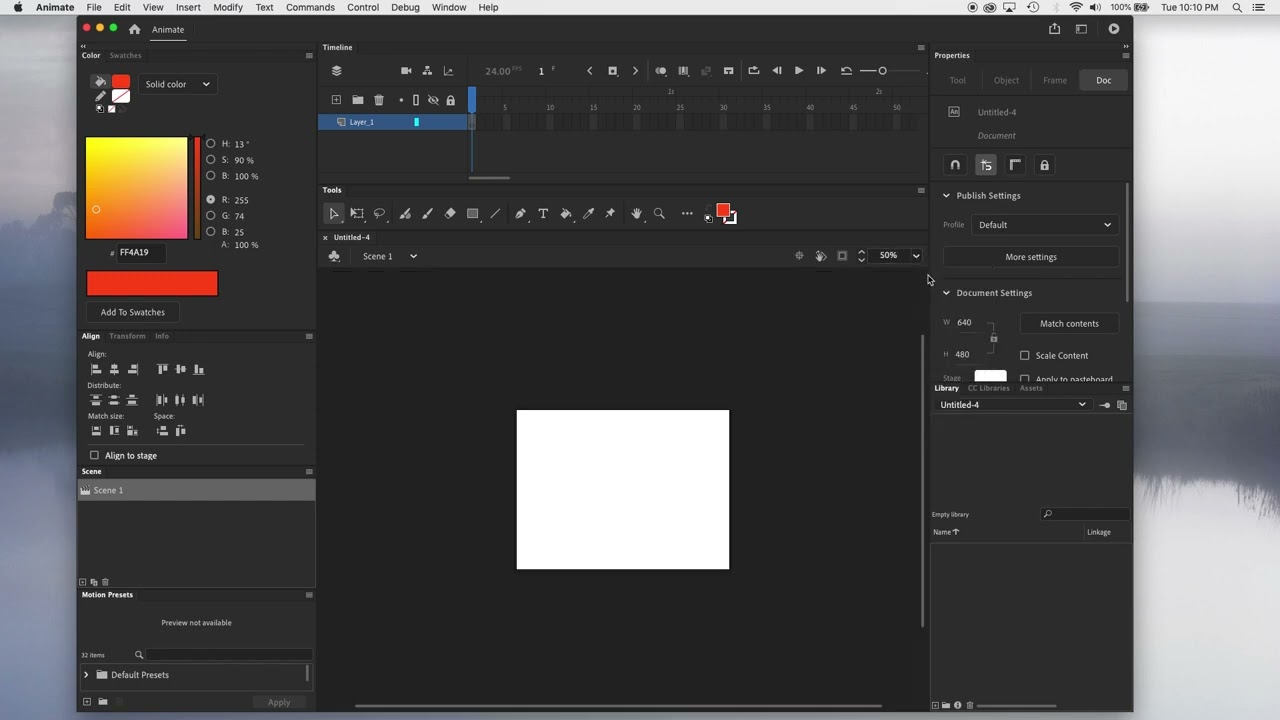Select the Free Transform tool
1280x720 pixels.
pos(357,214)
